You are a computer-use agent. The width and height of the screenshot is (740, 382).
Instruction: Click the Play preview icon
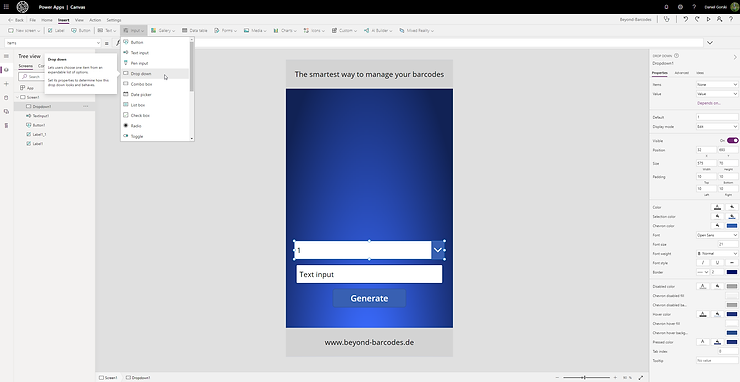708,19
